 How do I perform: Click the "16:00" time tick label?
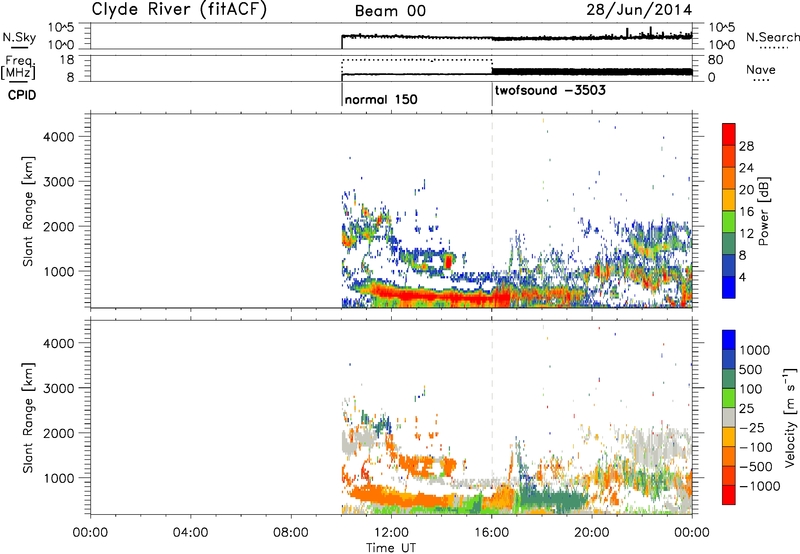click(491, 533)
